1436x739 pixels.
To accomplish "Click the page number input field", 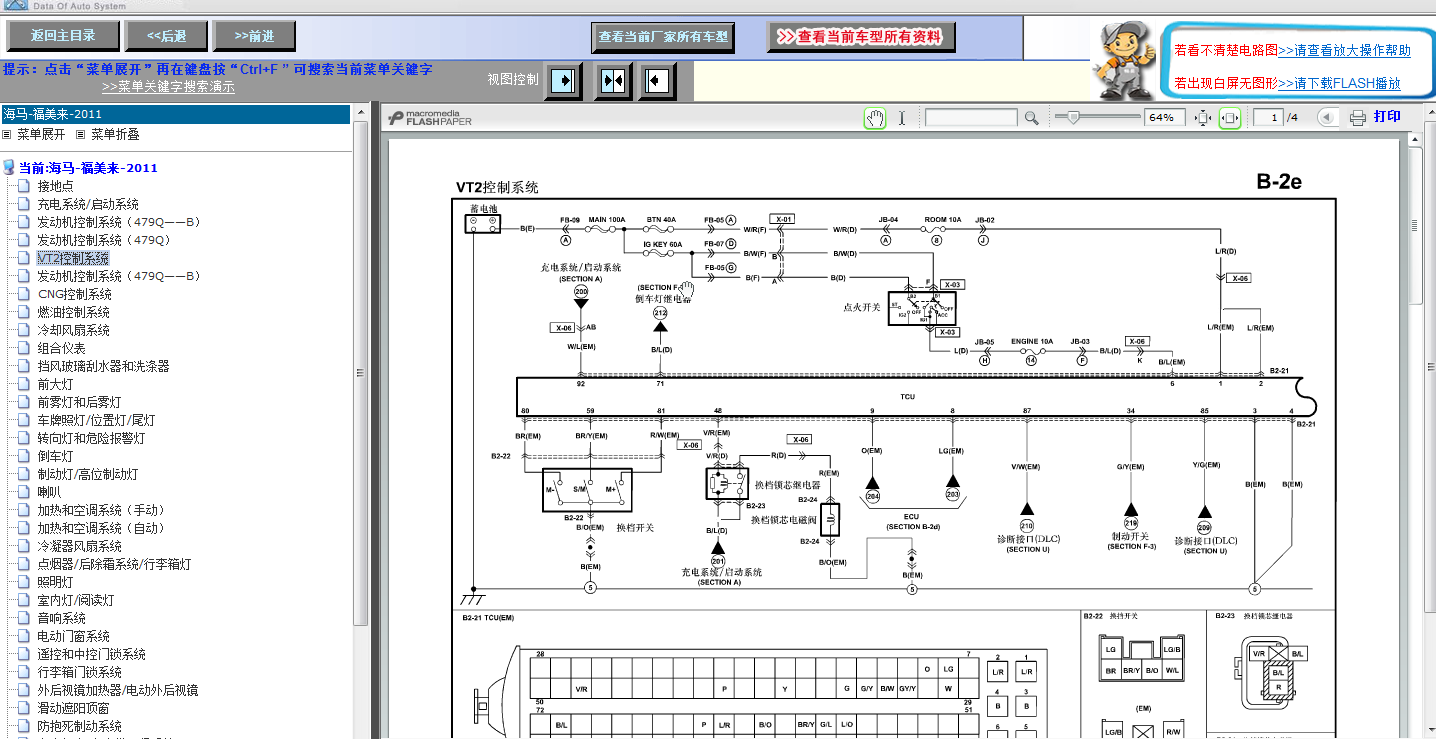I will [1268, 118].
